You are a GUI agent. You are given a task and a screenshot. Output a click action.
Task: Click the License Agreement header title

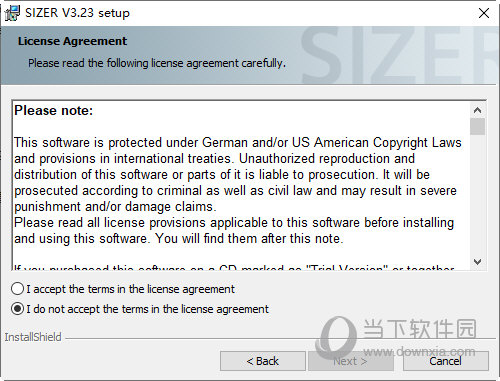[72, 41]
